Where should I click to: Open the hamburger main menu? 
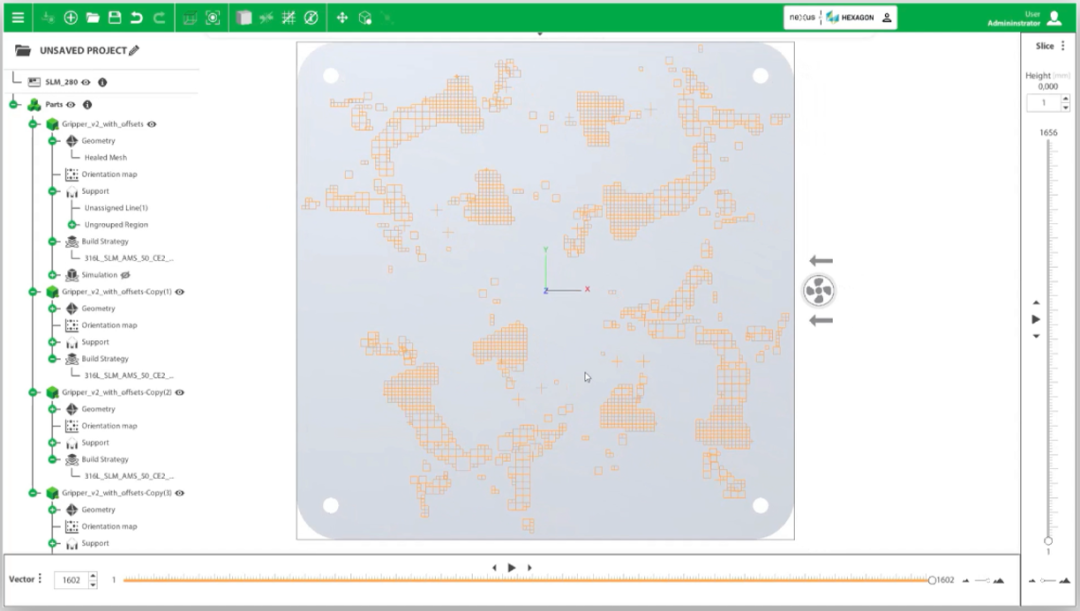click(x=18, y=18)
